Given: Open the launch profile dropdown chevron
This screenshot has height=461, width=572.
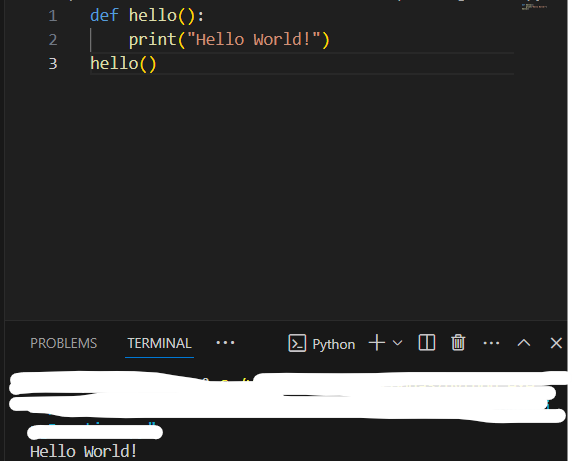Looking at the screenshot, I should coord(398,343).
